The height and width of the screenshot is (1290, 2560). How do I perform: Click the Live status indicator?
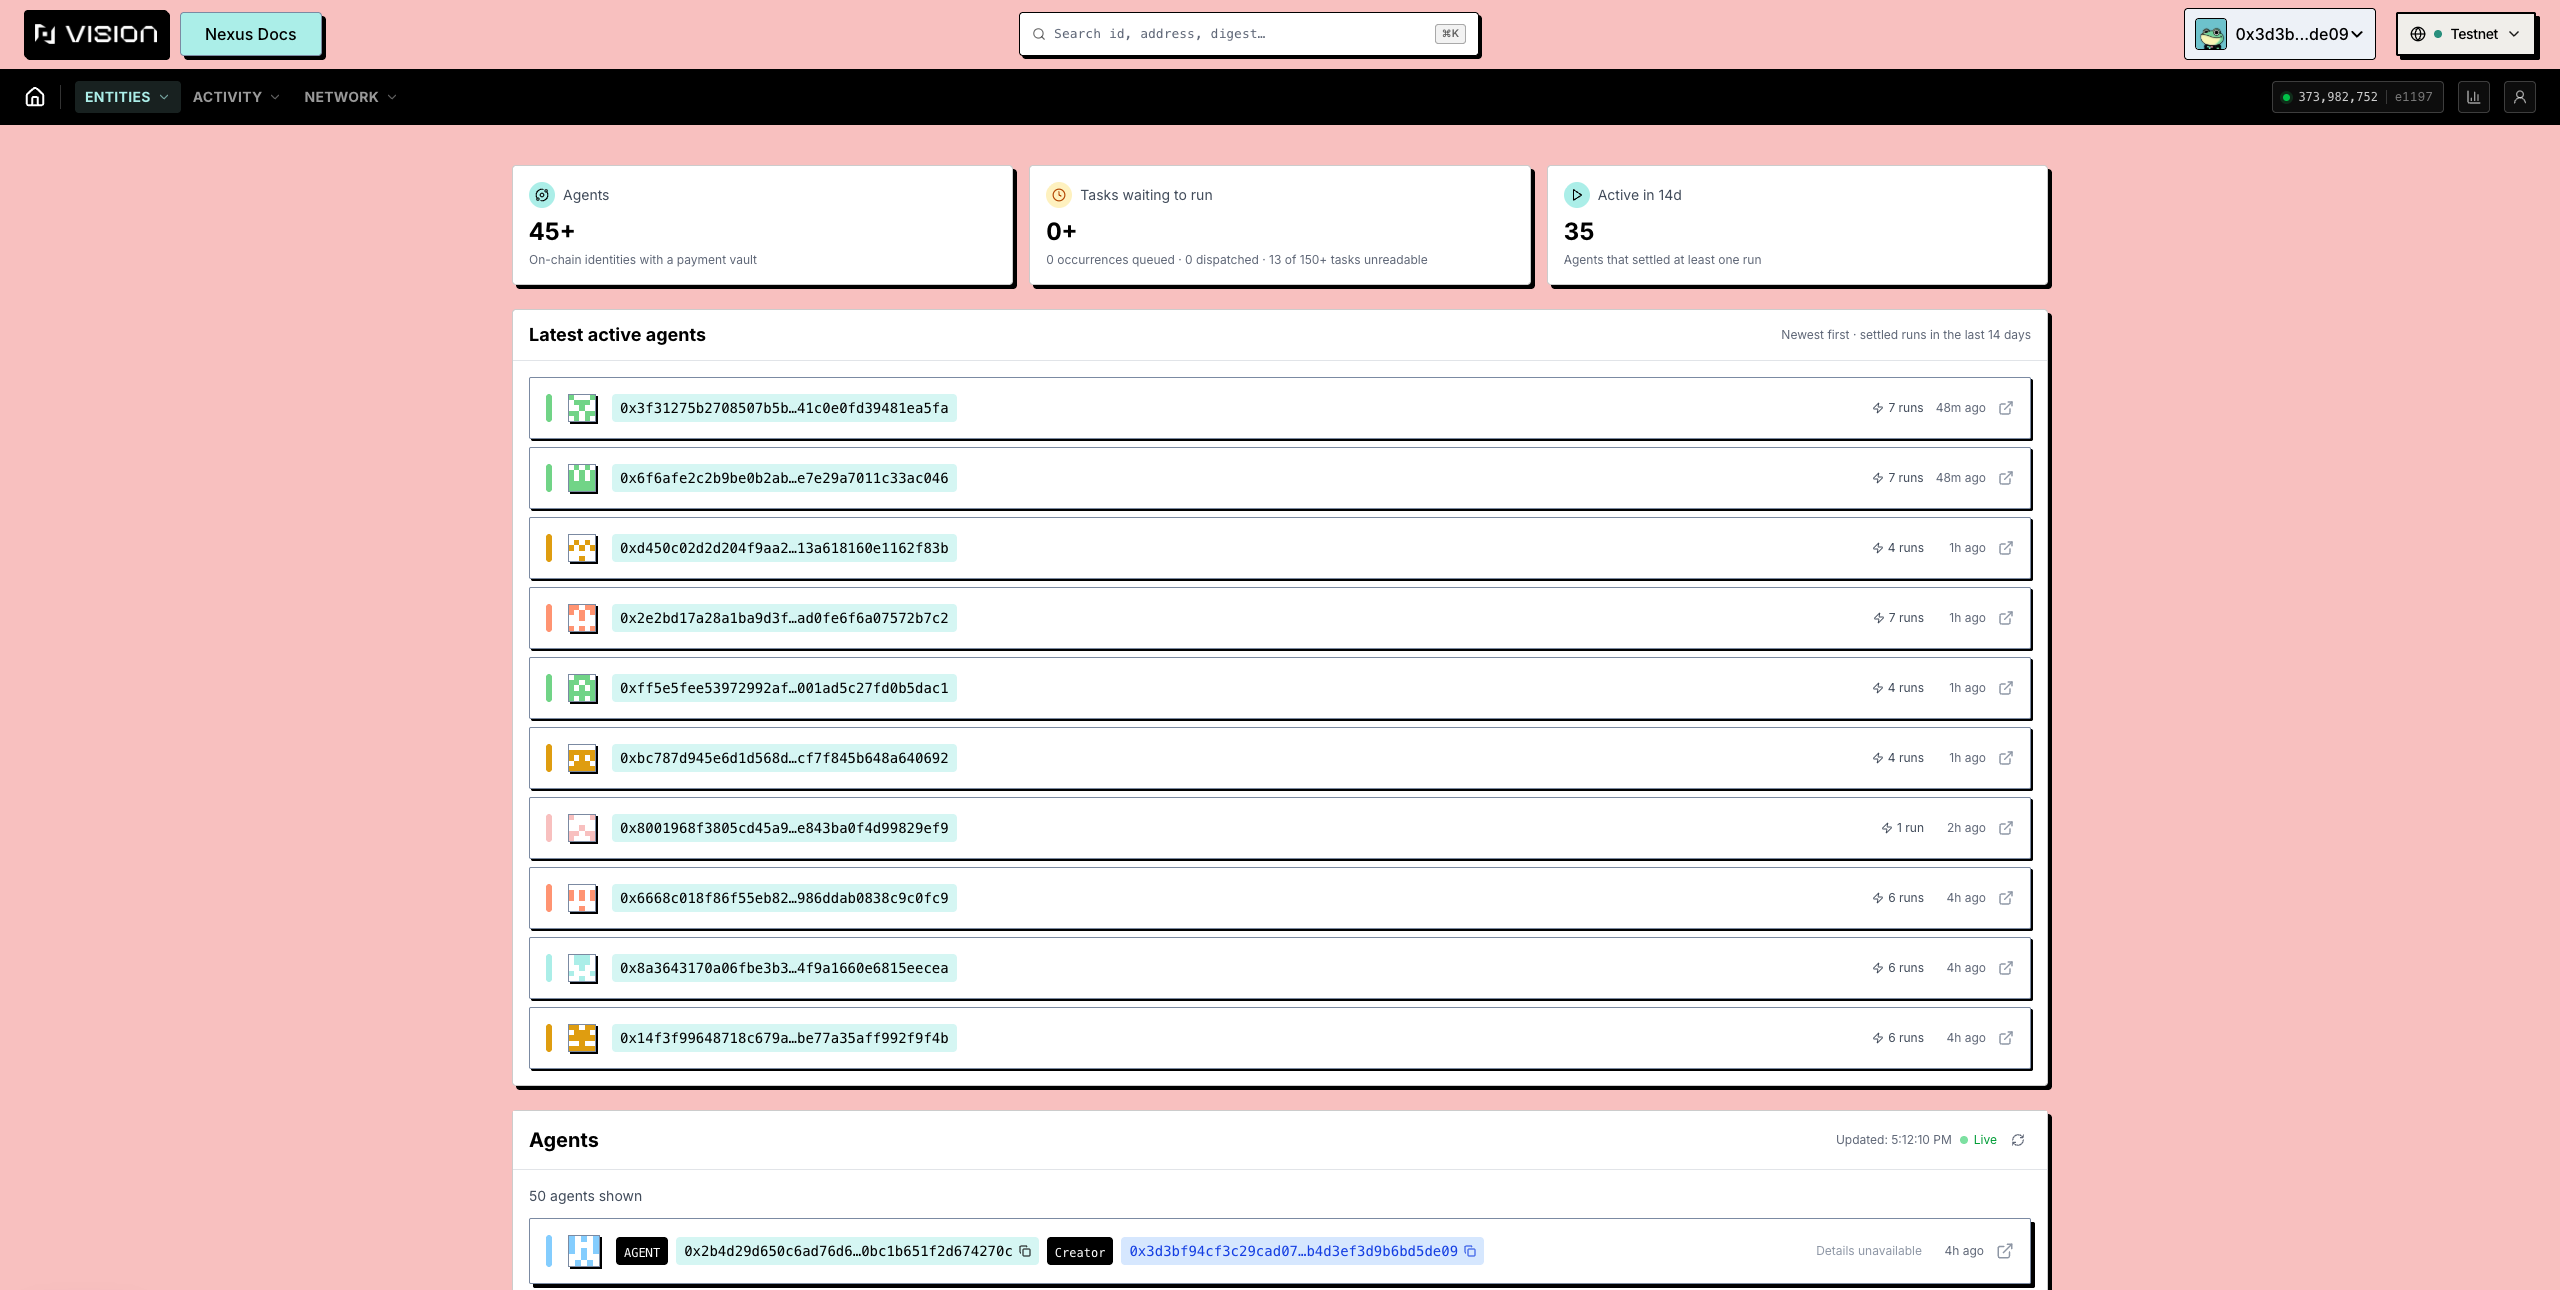(x=1978, y=1140)
